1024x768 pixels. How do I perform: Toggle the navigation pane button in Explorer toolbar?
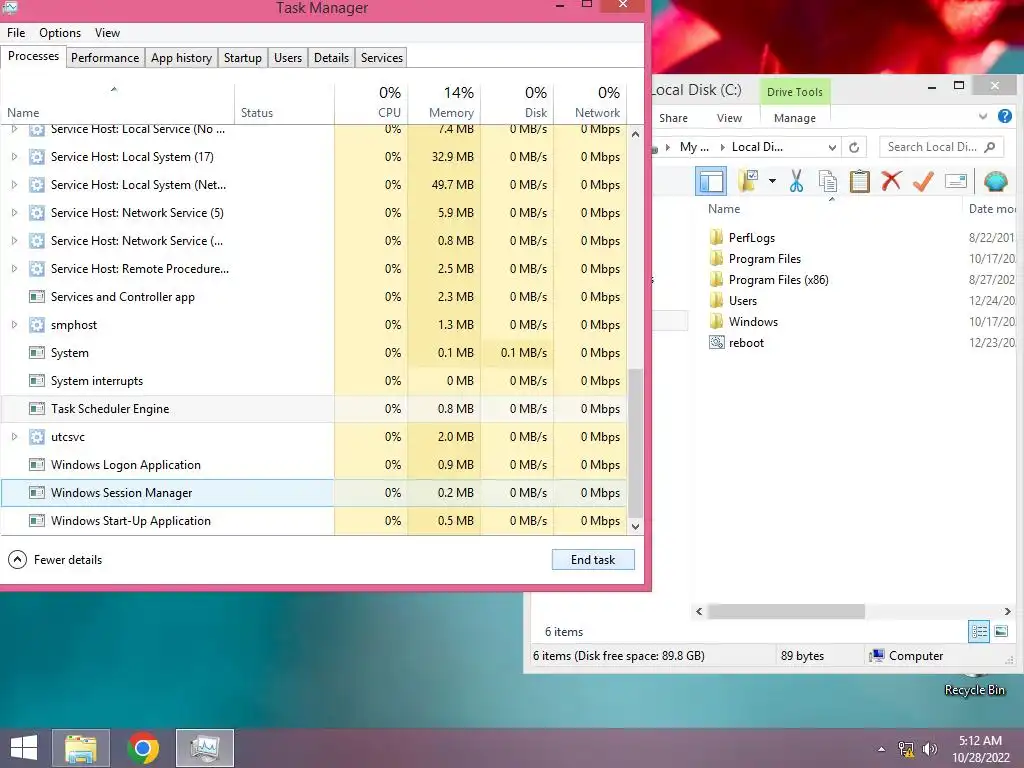coord(711,181)
